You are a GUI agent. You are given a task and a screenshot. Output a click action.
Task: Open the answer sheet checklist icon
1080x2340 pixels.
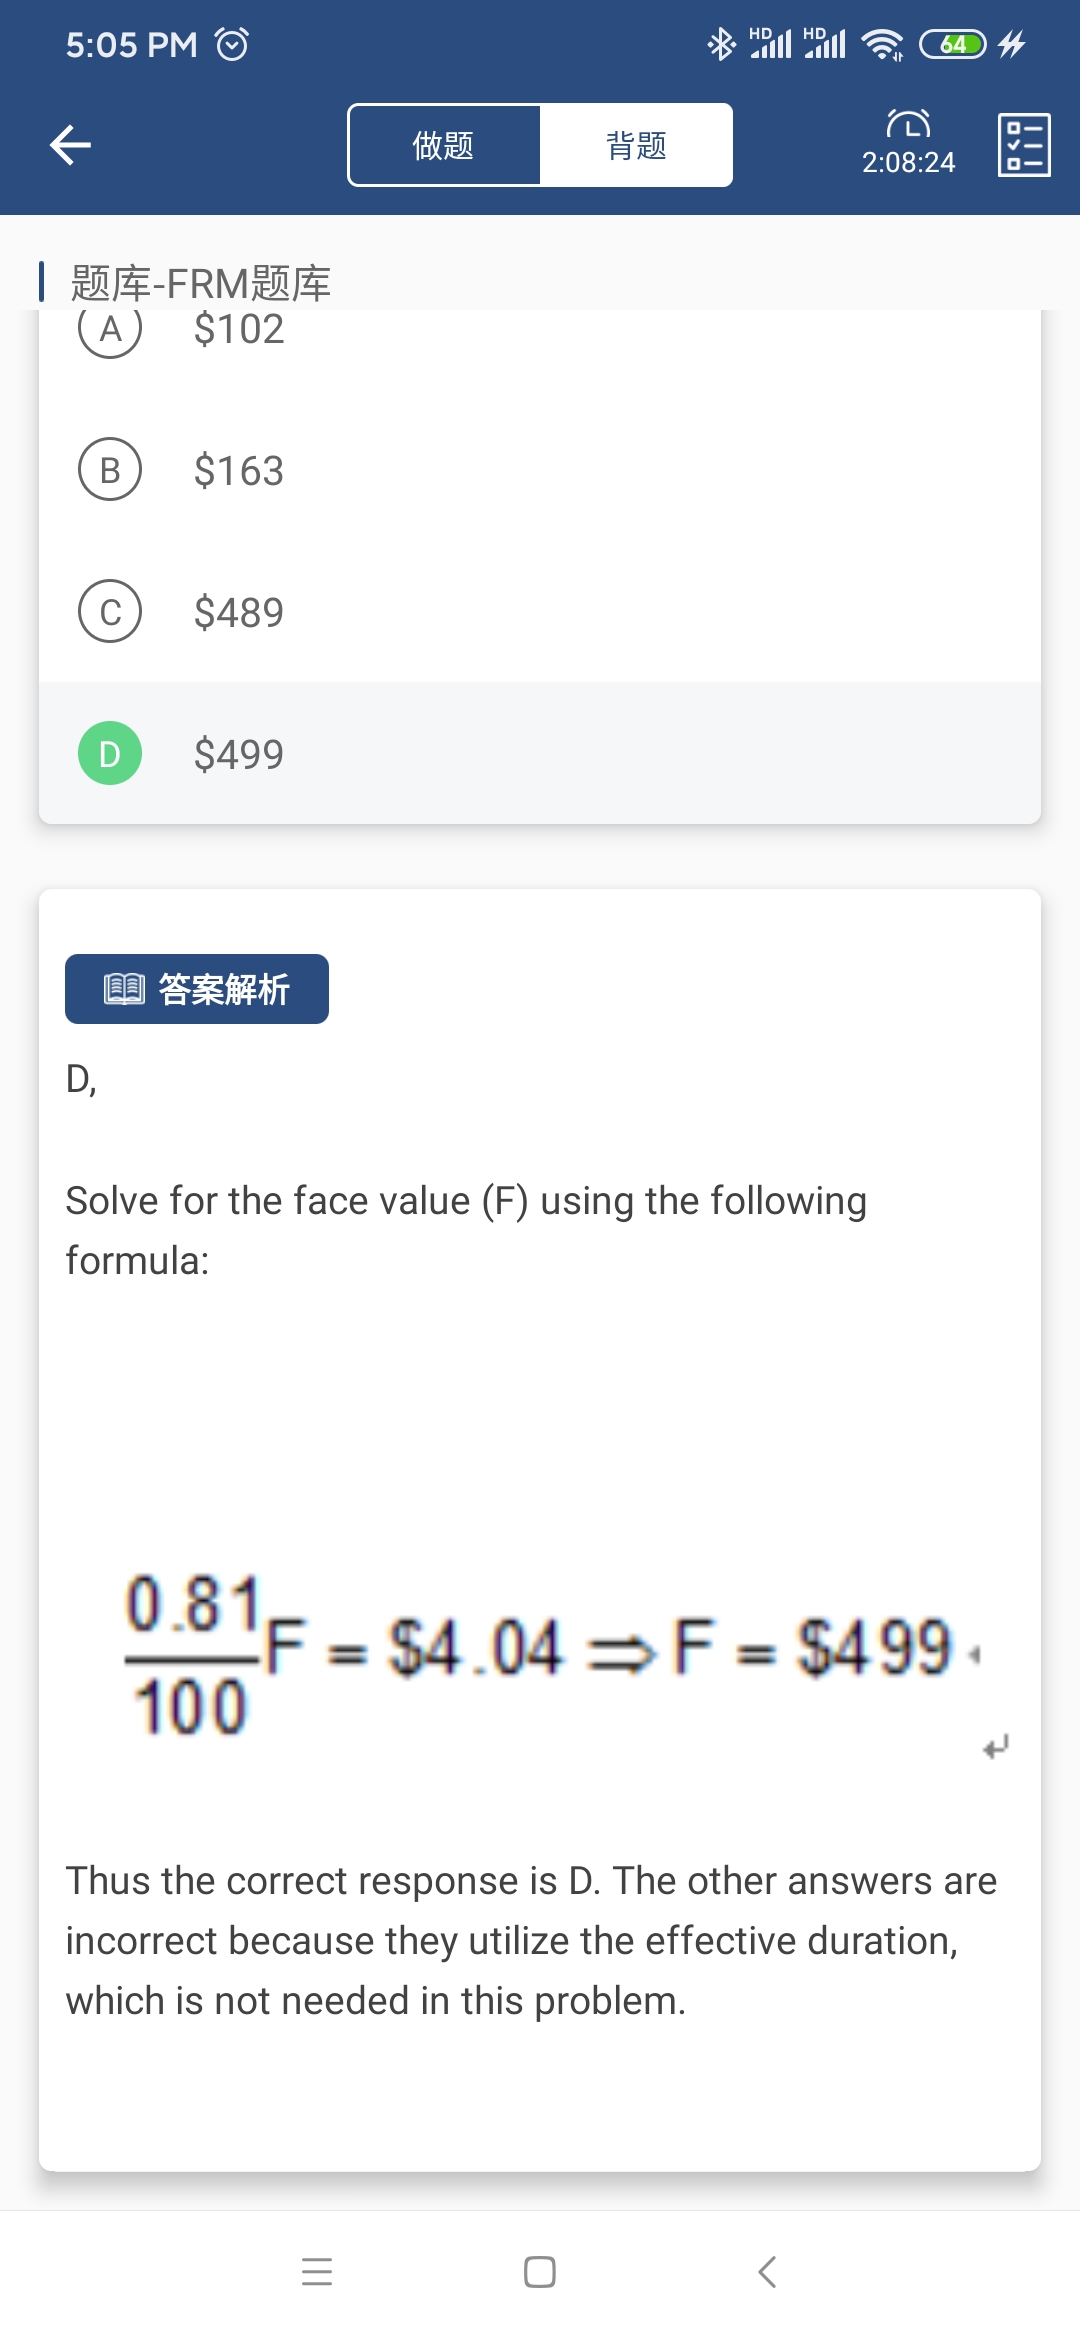tap(1024, 145)
